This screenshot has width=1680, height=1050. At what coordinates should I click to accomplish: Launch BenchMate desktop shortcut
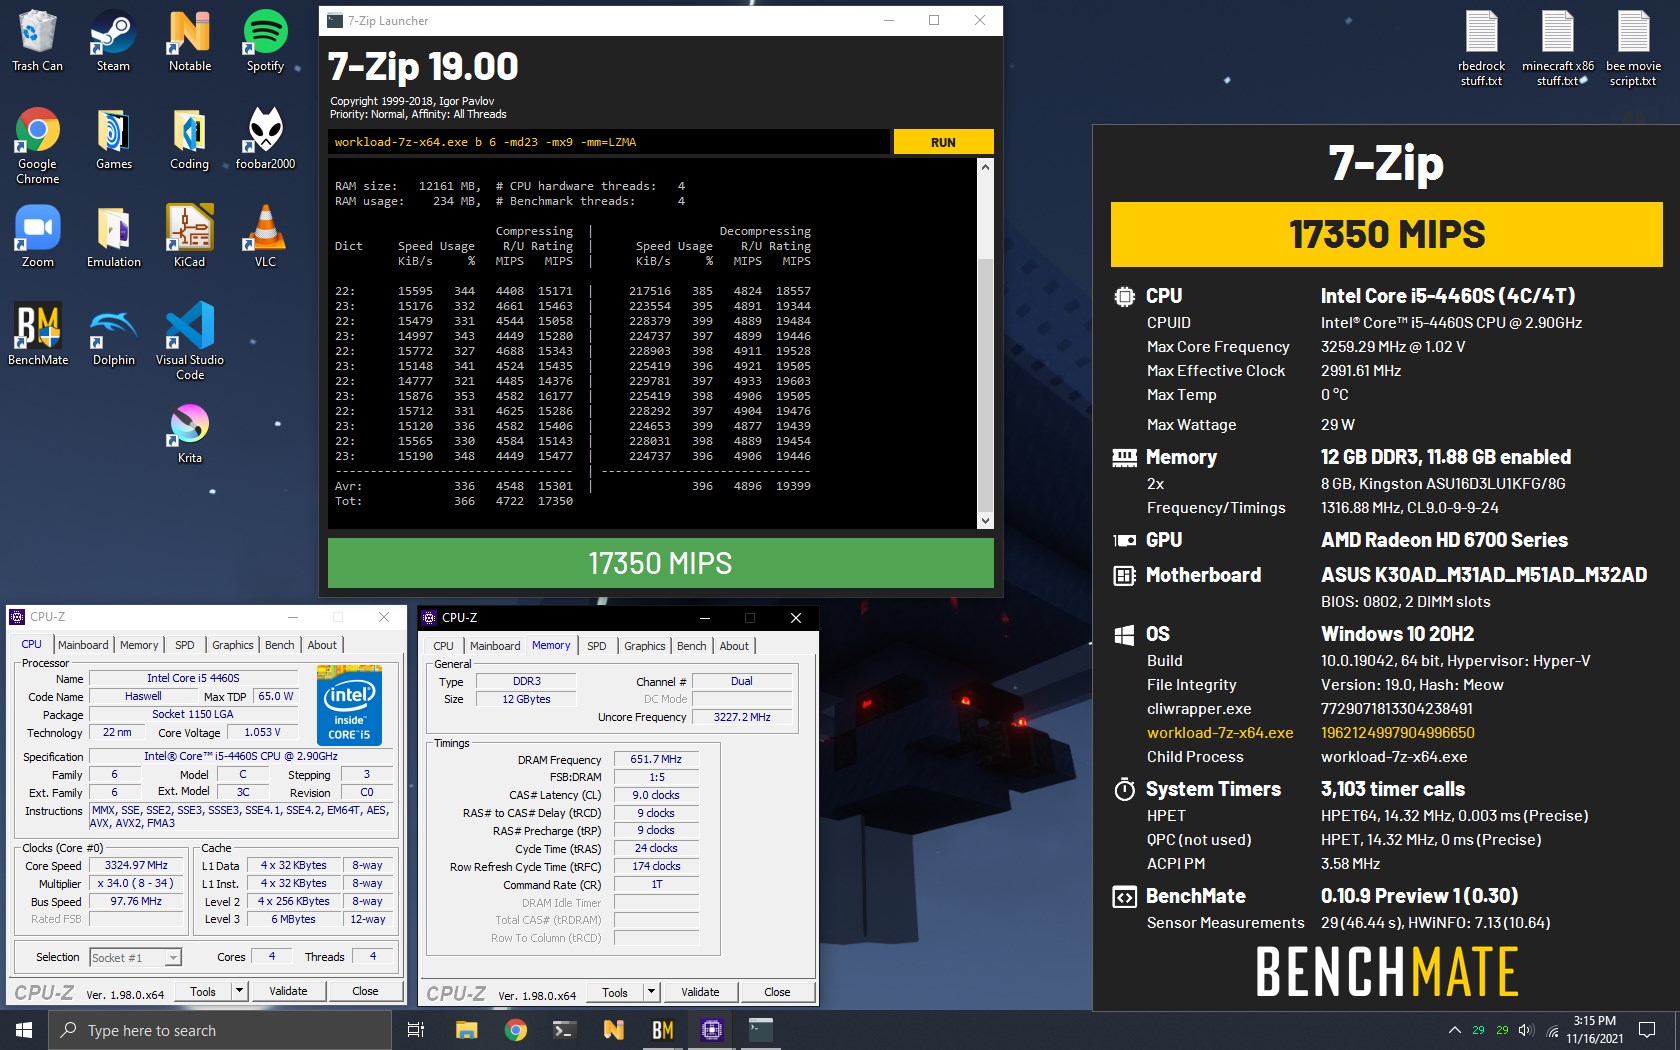pyautogui.click(x=37, y=334)
